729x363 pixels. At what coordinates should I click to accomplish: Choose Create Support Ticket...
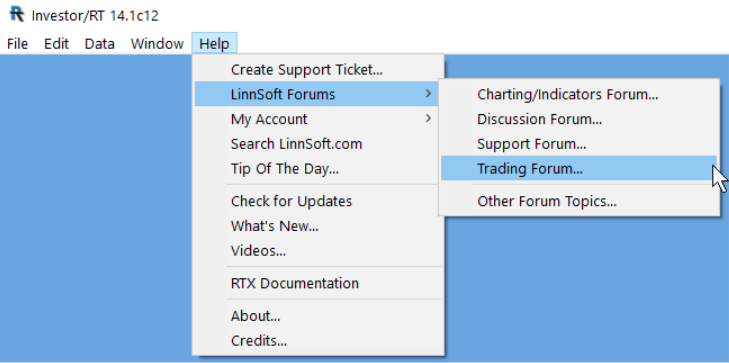[x=318, y=70]
